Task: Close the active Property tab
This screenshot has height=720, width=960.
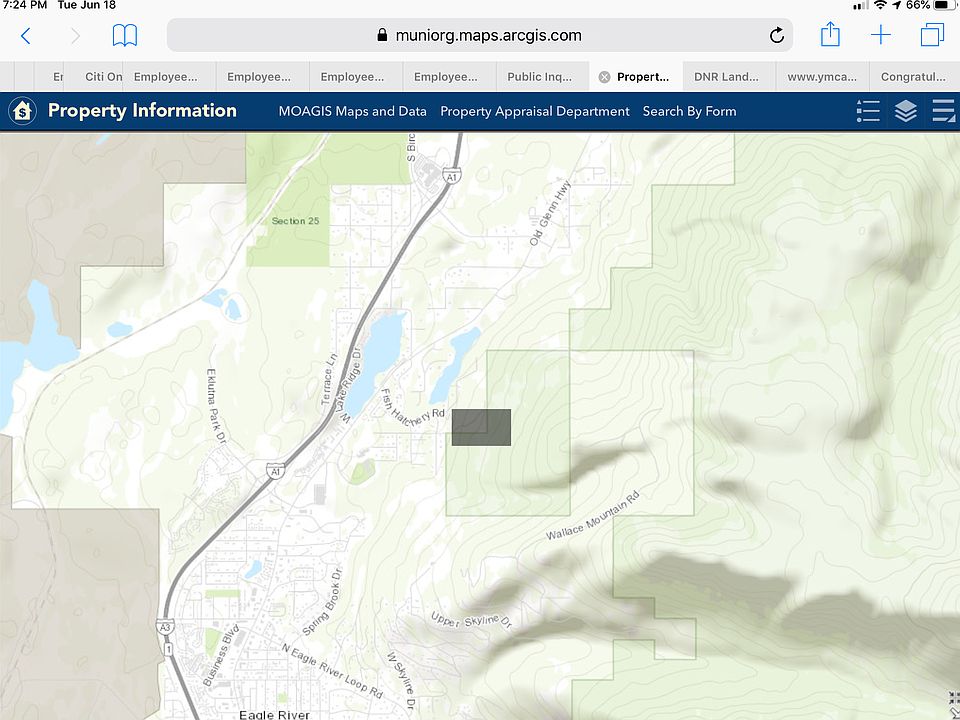Action: click(x=604, y=77)
